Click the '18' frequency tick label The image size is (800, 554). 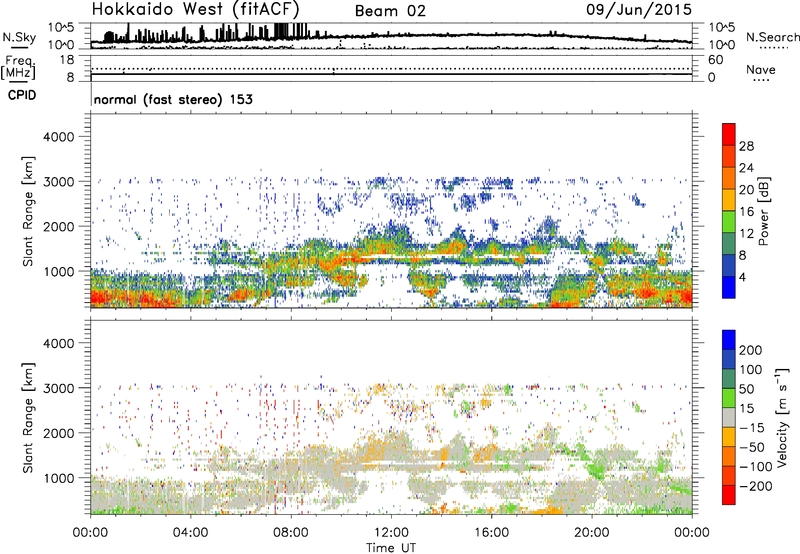click(x=67, y=60)
